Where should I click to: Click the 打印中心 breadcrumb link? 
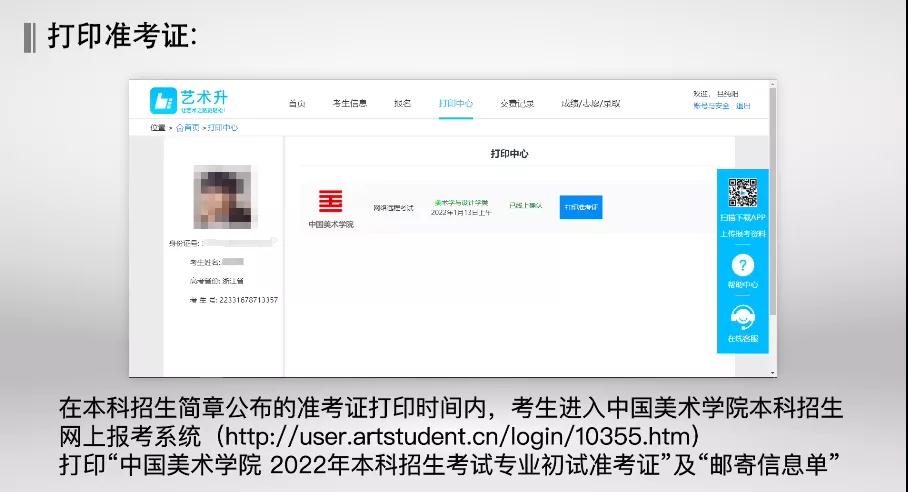(x=222, y=127)
